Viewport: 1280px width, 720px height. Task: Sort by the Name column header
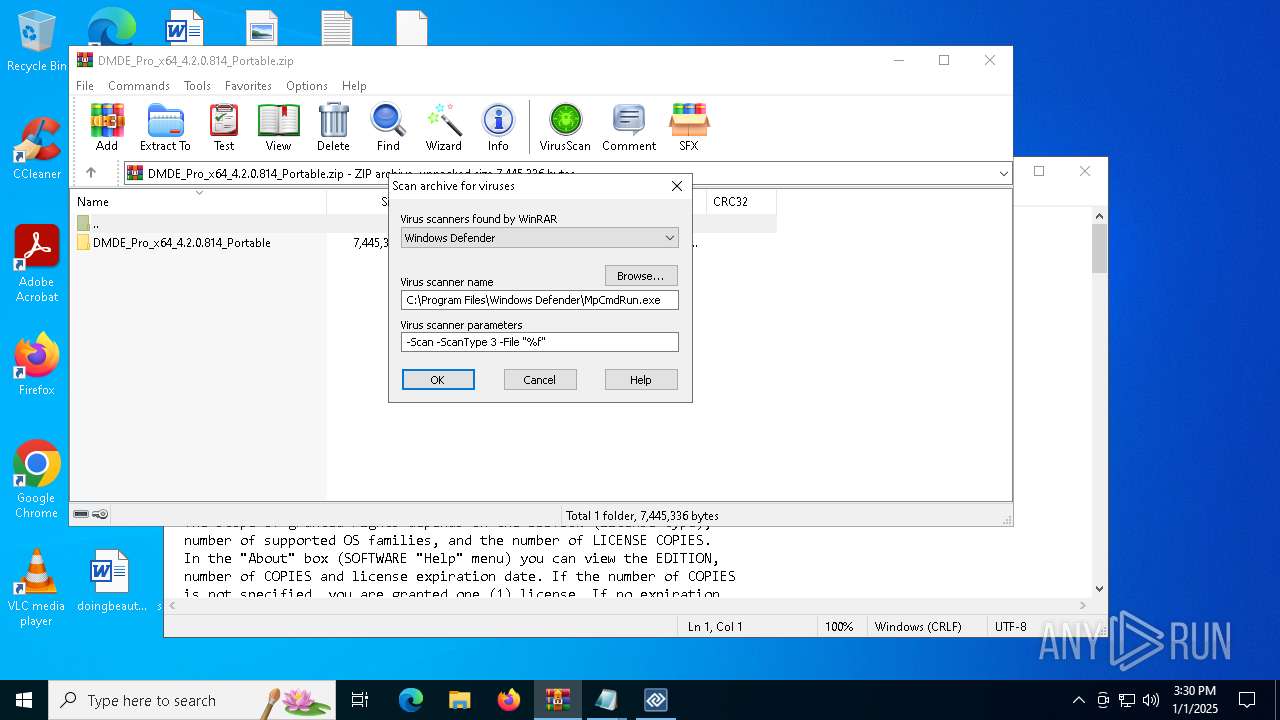[x=200, y=201]
